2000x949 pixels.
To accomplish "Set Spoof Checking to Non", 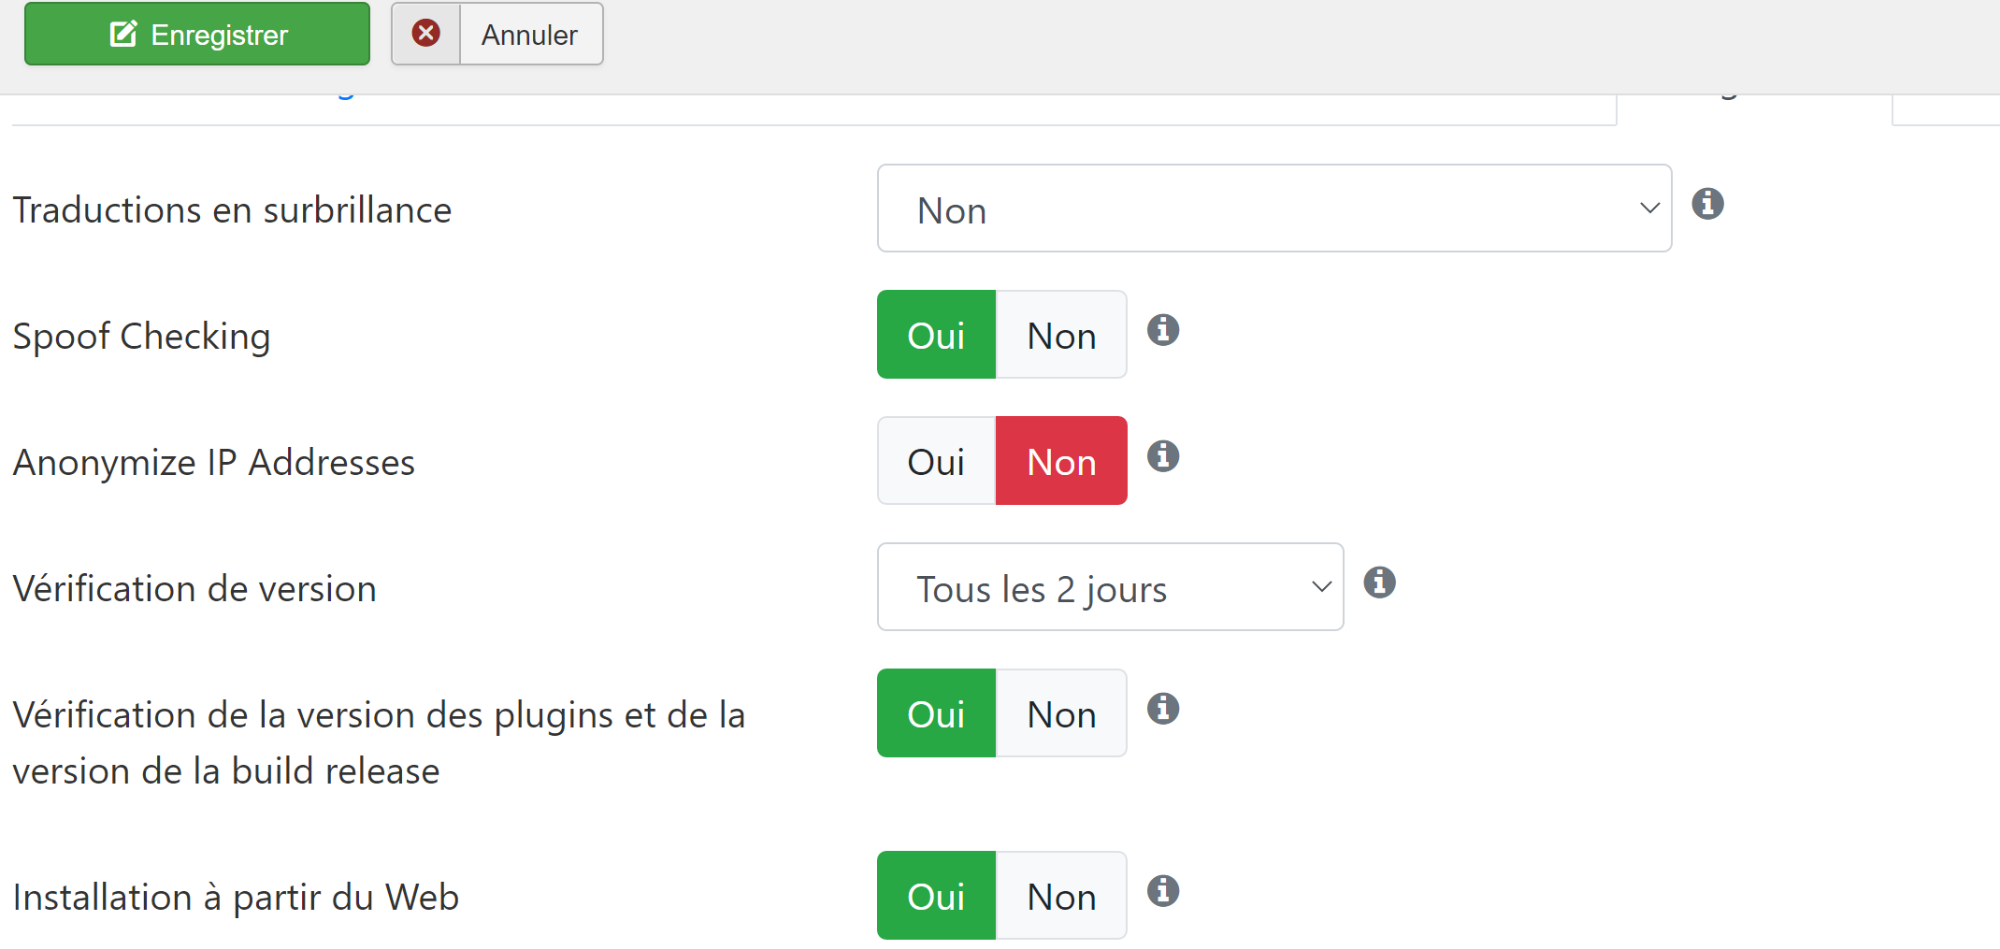I will tap(1061, 335).
